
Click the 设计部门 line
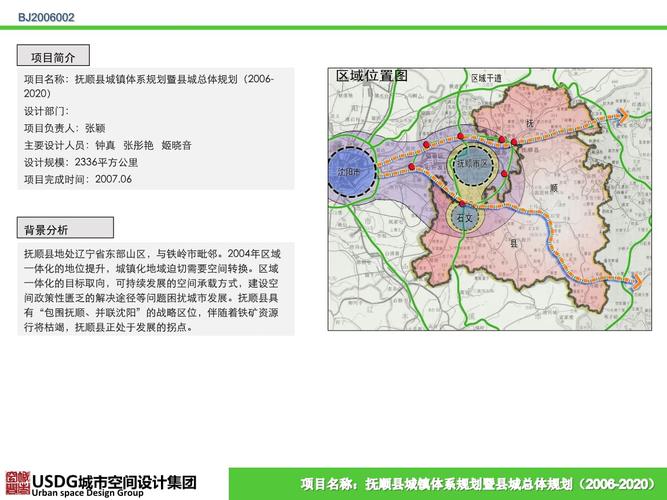pyautogui.click(x=46, y=111)
